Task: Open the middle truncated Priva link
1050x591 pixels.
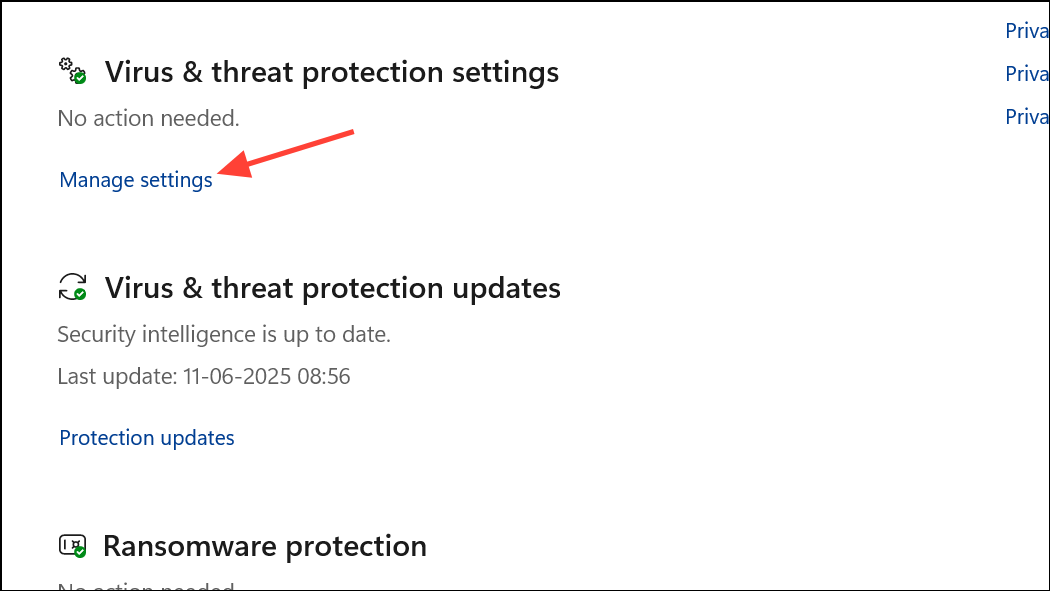Action: click(1027, 74)
